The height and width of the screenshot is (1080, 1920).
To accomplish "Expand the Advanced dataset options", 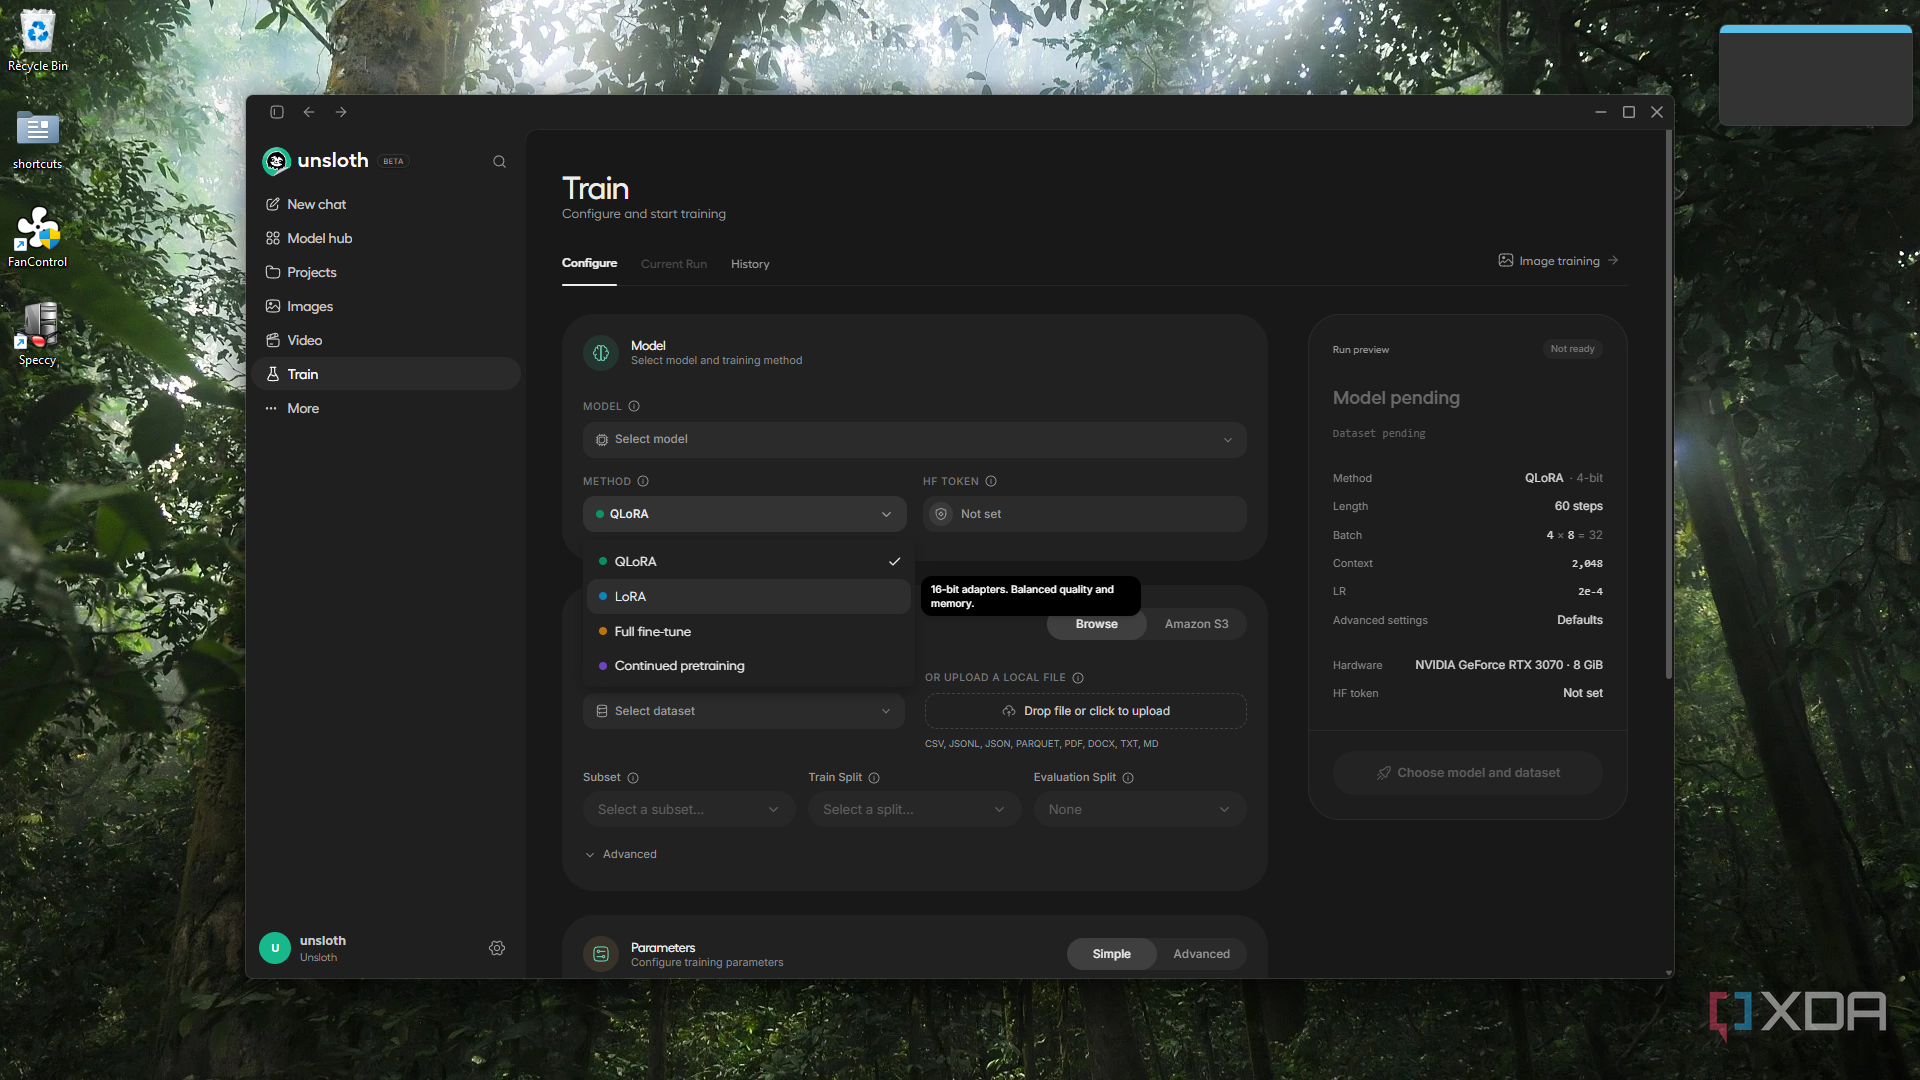I will click(x=621, y=854).
